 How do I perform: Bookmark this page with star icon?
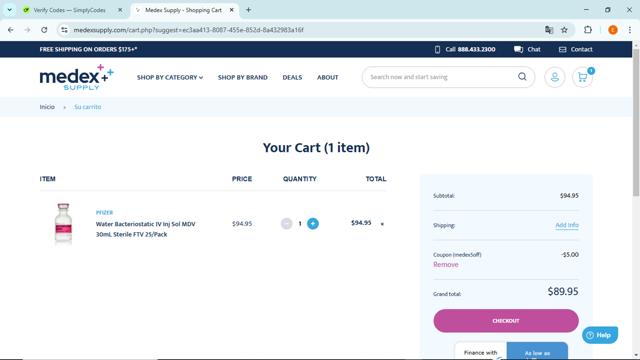[564, 30]
